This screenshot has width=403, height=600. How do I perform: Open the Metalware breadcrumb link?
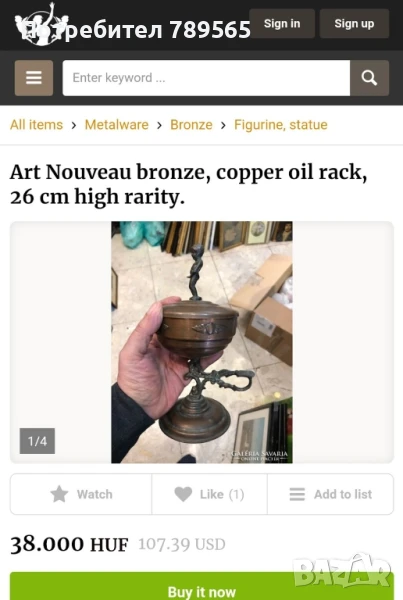pos(116,125)
